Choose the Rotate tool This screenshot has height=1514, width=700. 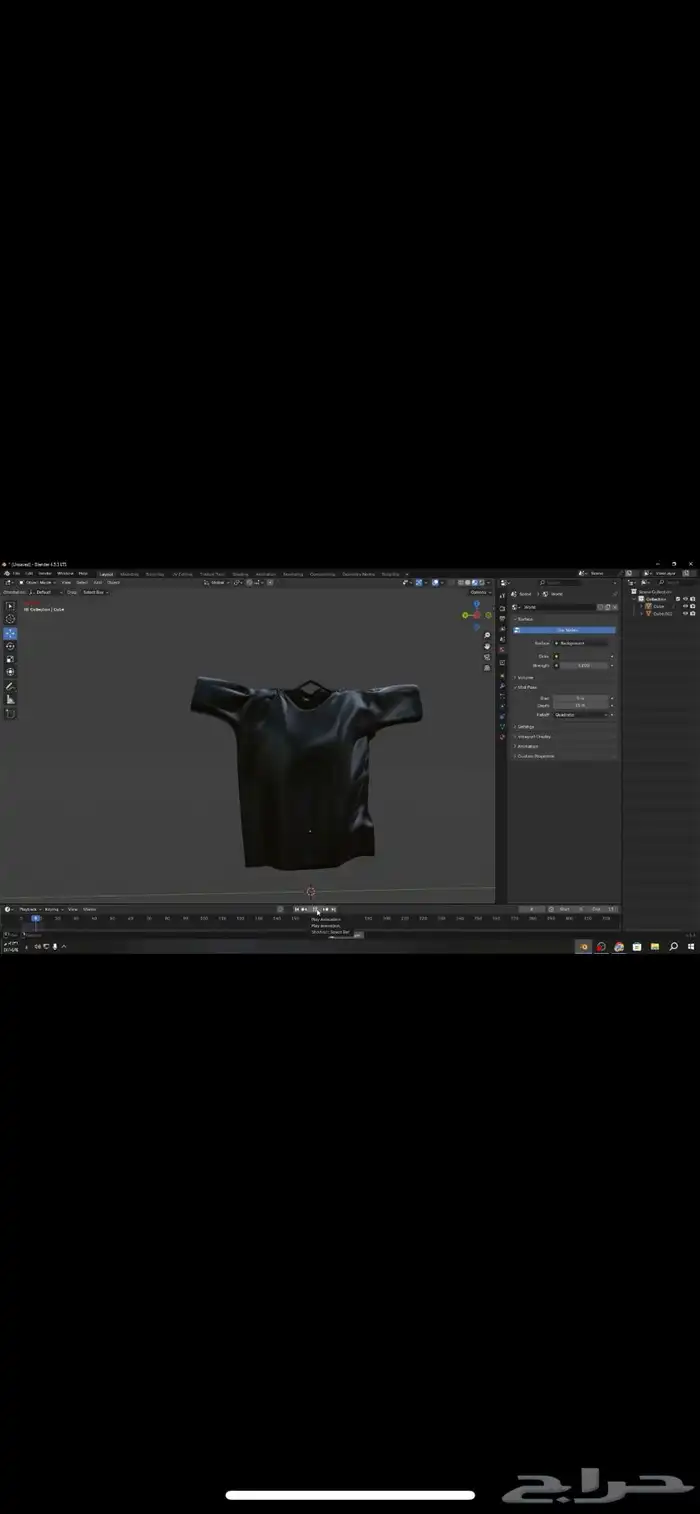point(11,646)
